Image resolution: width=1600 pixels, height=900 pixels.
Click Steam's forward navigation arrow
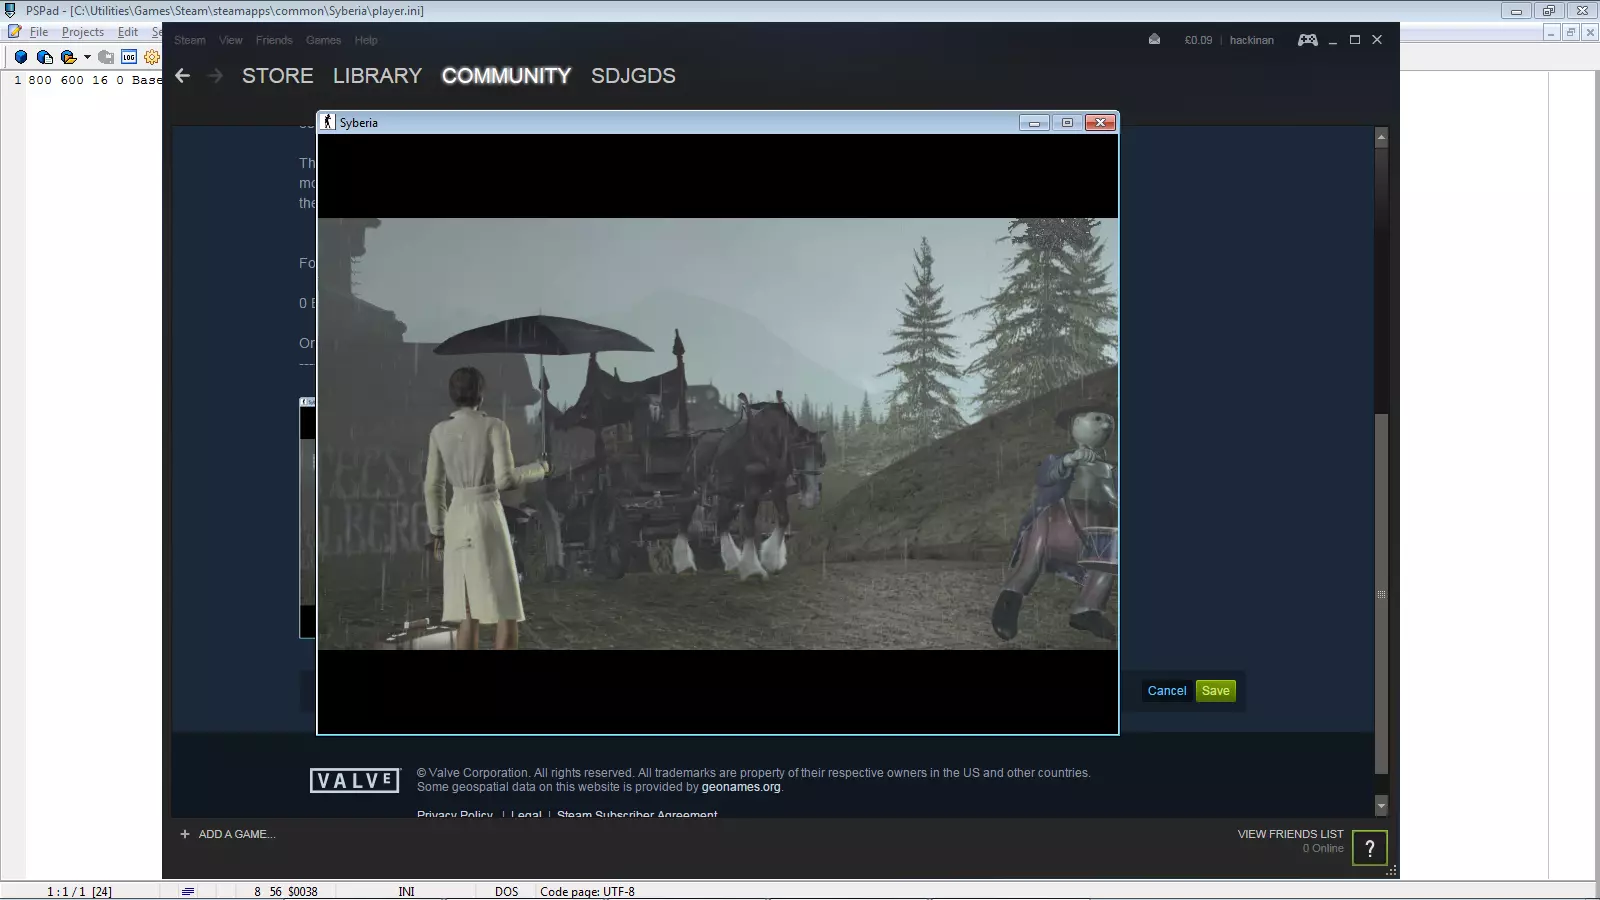click(215, 76)
